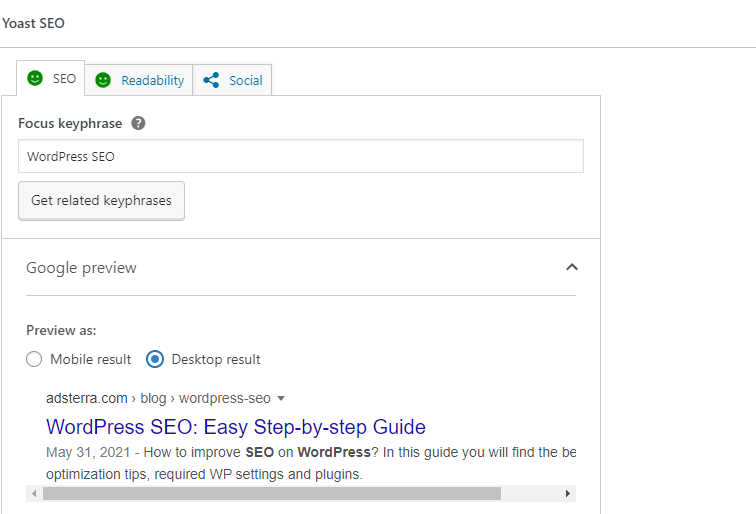756x514 pixels.
Task: Click WordPress SEO: Easy Step-by-step Guide title
Action: pyautogui.click(x=236, y=427)
